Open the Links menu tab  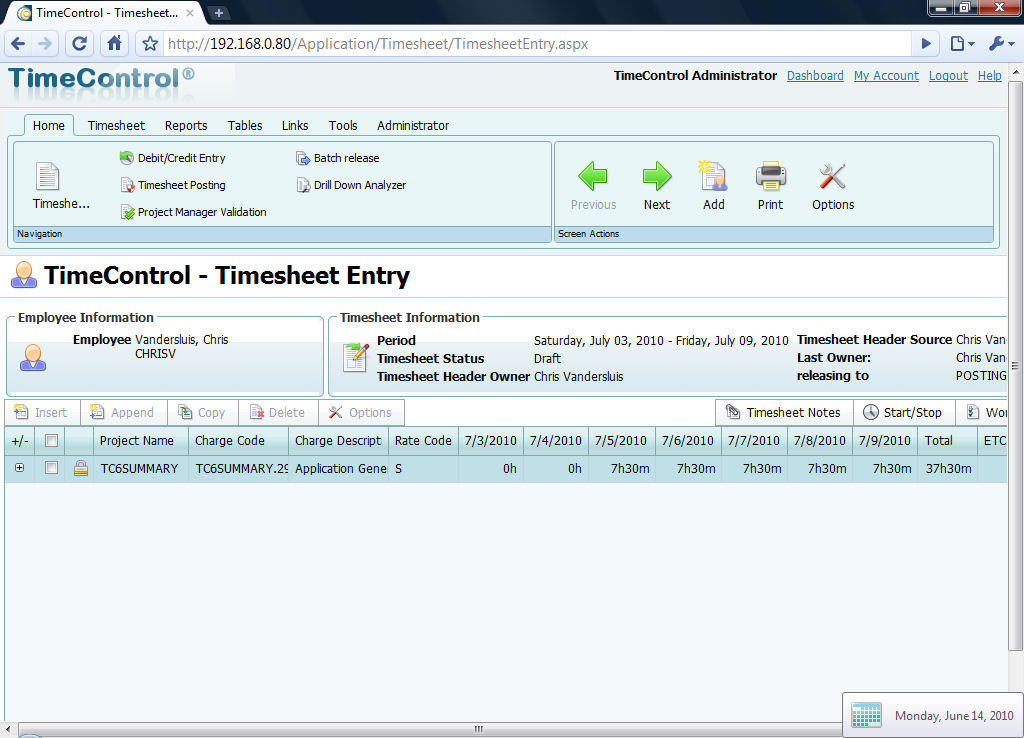pyautogui.click(x=295, y=125)
